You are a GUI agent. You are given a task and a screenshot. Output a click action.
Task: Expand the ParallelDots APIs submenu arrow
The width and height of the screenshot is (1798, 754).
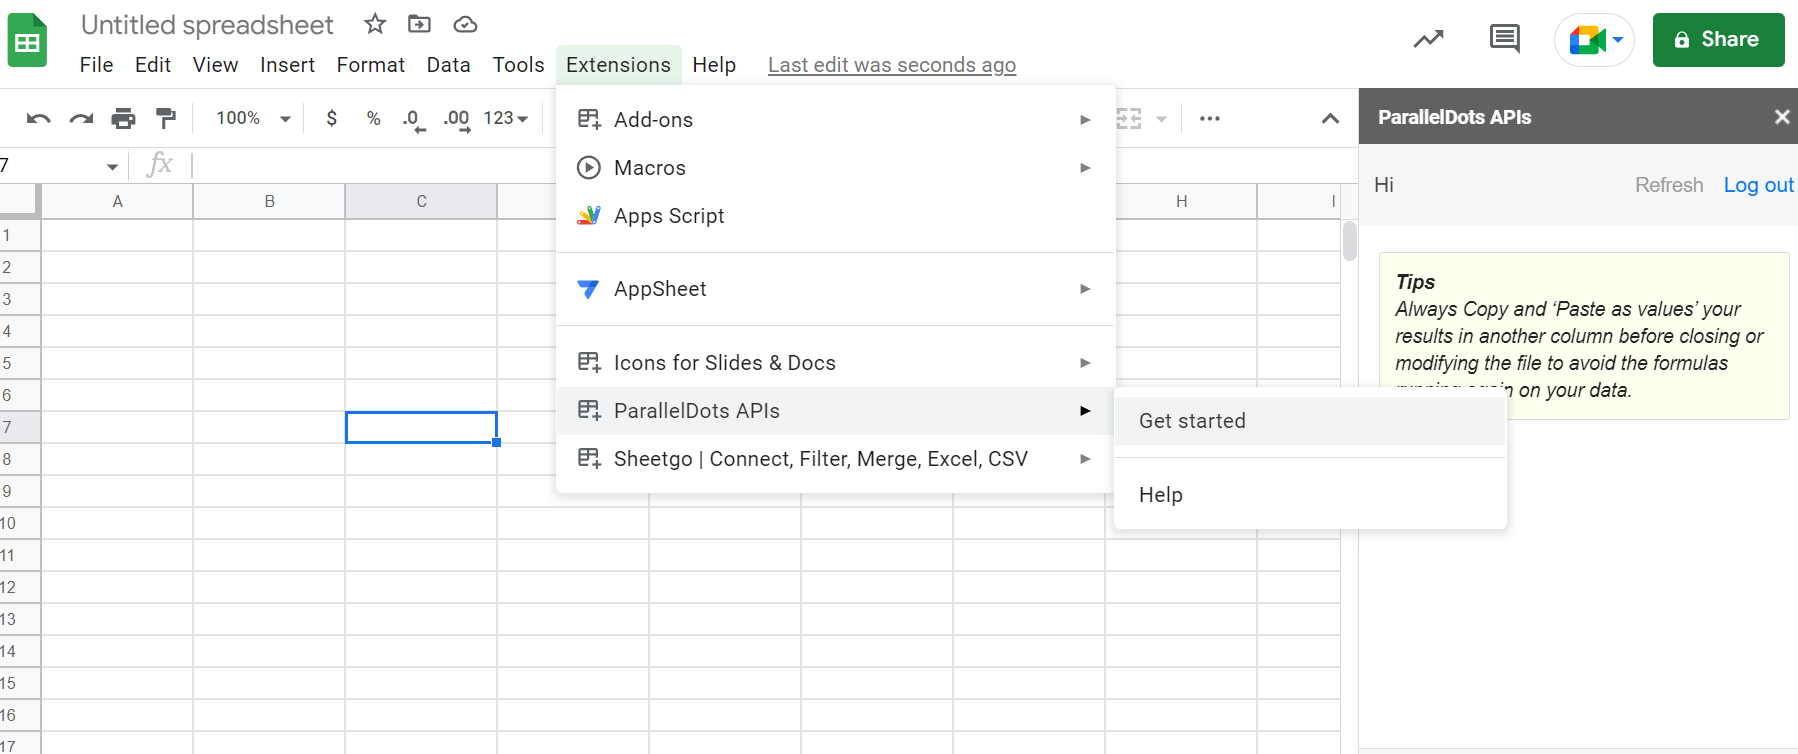tap(1085, 410)
